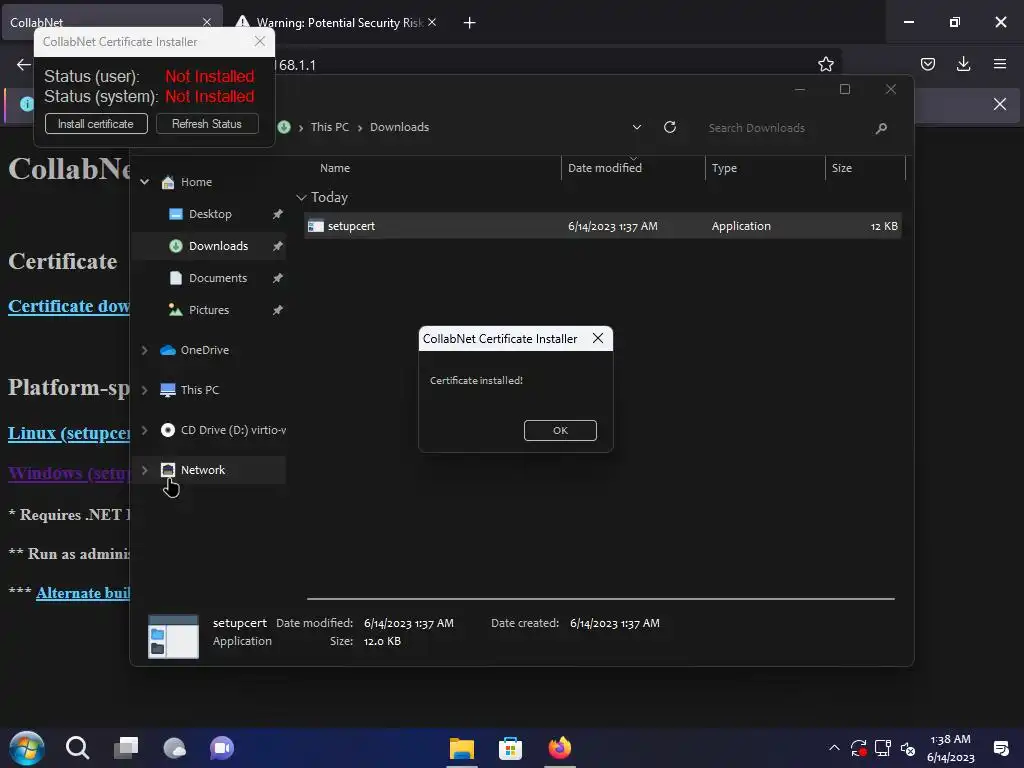Click the Install certificate button
Viewport: 1024px width, 768px height.
(96, 123)
